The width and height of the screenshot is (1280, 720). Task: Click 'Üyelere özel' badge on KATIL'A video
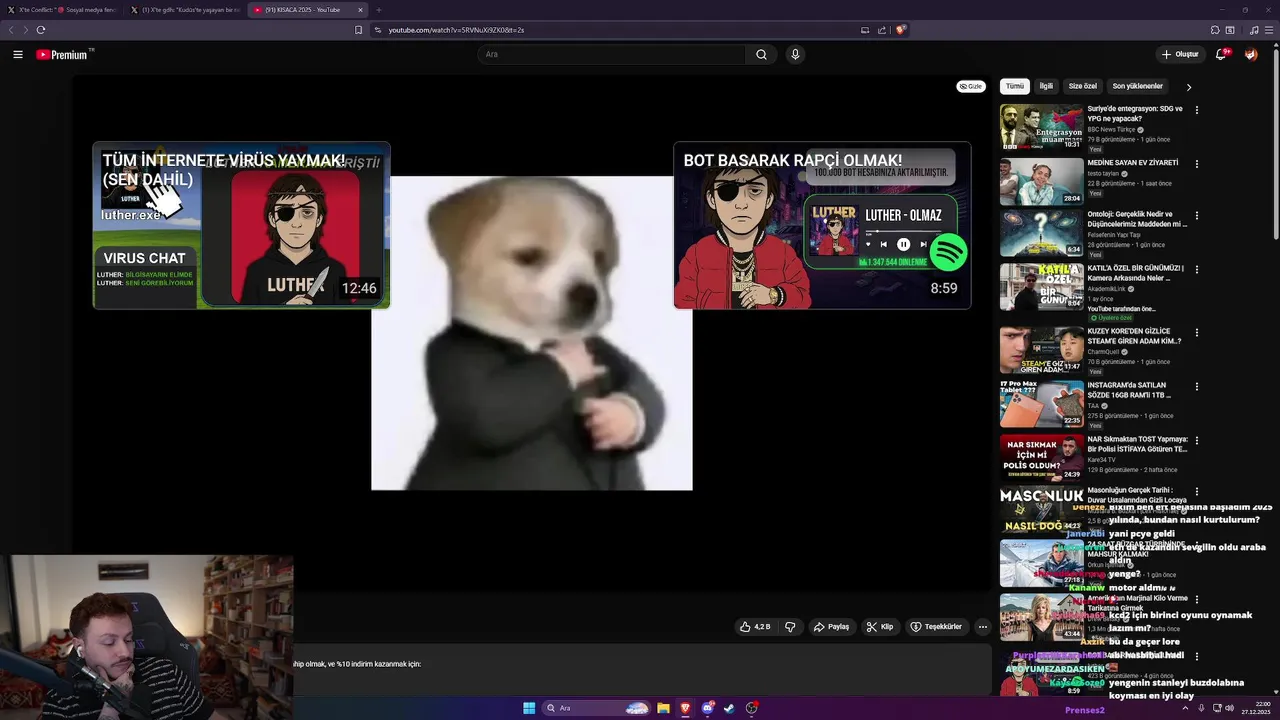pyautogui.click(x=1110, y=318)
